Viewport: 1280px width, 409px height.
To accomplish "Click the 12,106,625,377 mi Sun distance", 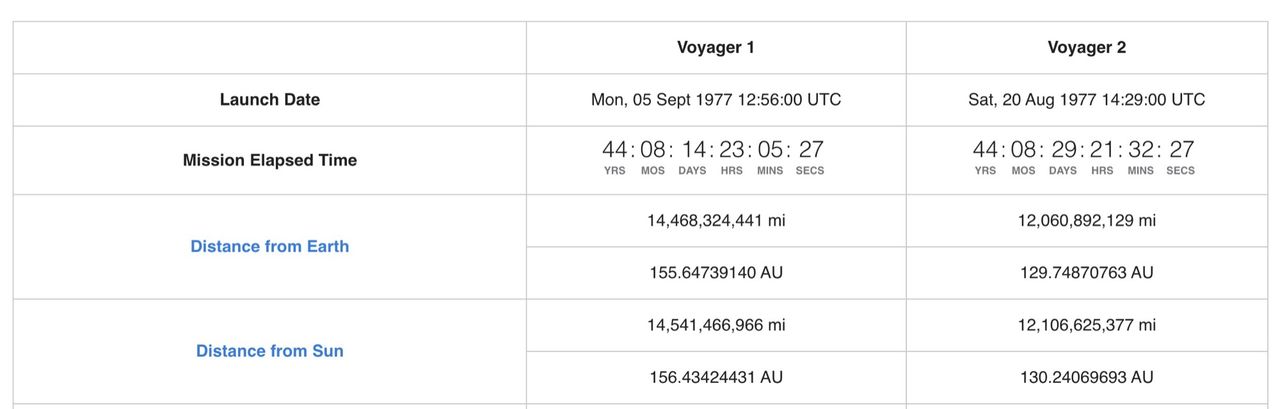I will pos(1087,325).
